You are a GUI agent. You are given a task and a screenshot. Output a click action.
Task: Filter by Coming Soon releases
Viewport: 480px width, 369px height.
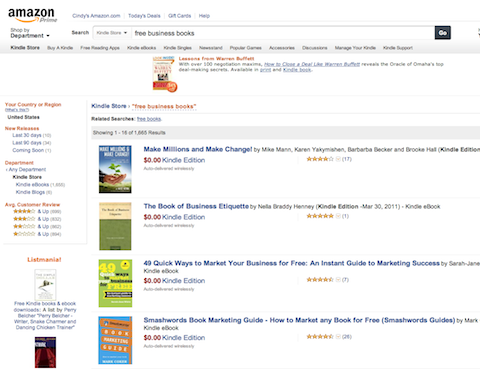coord(28,150)
